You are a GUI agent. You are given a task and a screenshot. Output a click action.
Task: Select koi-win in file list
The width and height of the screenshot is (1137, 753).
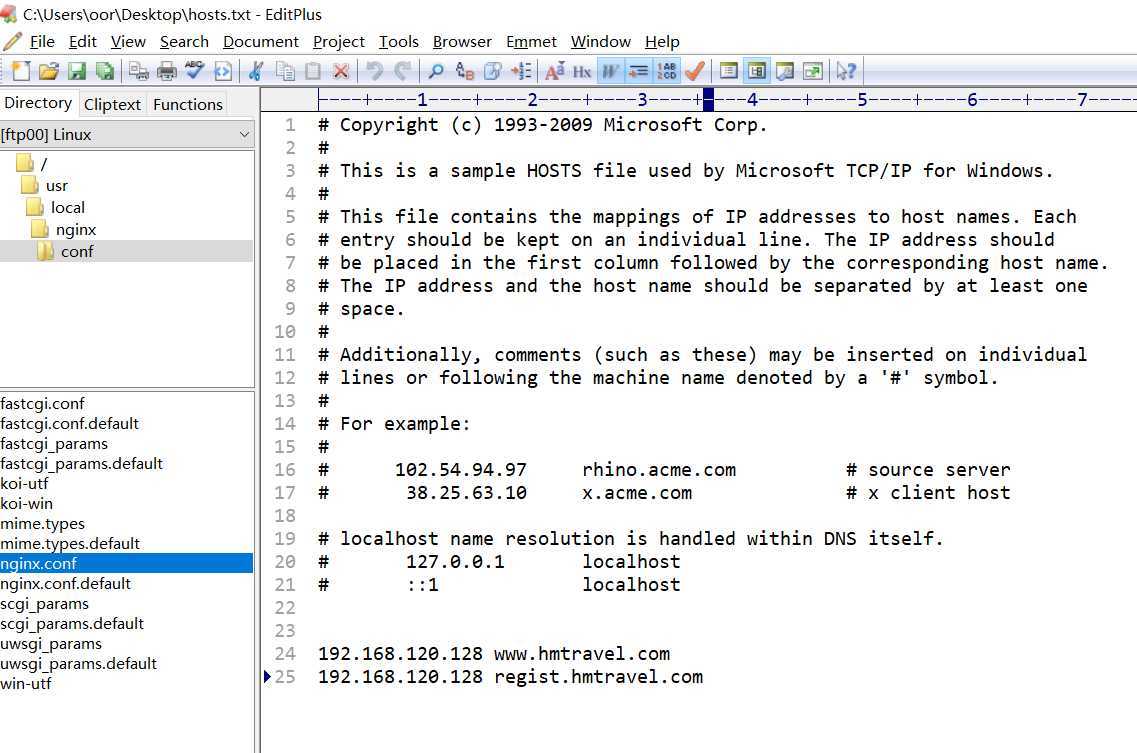[x=27, y=503]
